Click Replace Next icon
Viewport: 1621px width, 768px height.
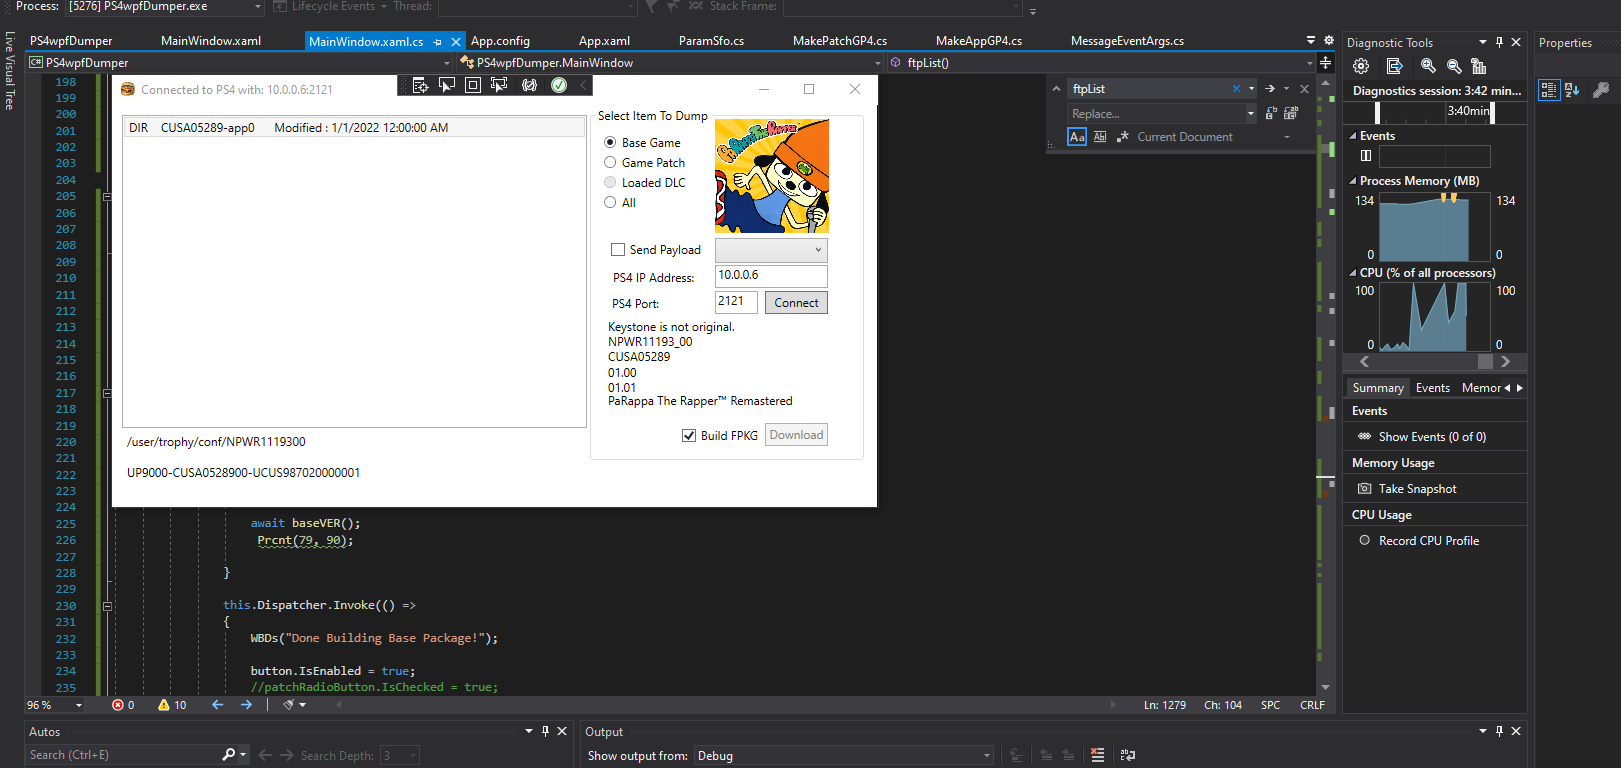(x=1271, y=113)
